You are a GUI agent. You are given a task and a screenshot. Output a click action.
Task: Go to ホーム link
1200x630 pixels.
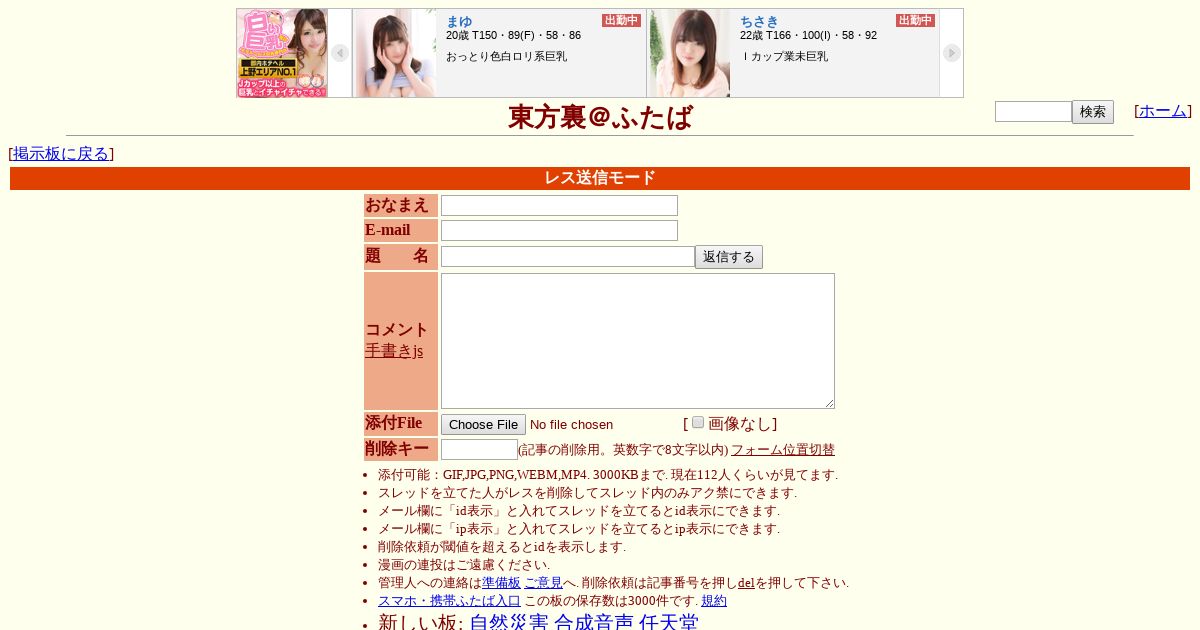[x=1163, y=111]
